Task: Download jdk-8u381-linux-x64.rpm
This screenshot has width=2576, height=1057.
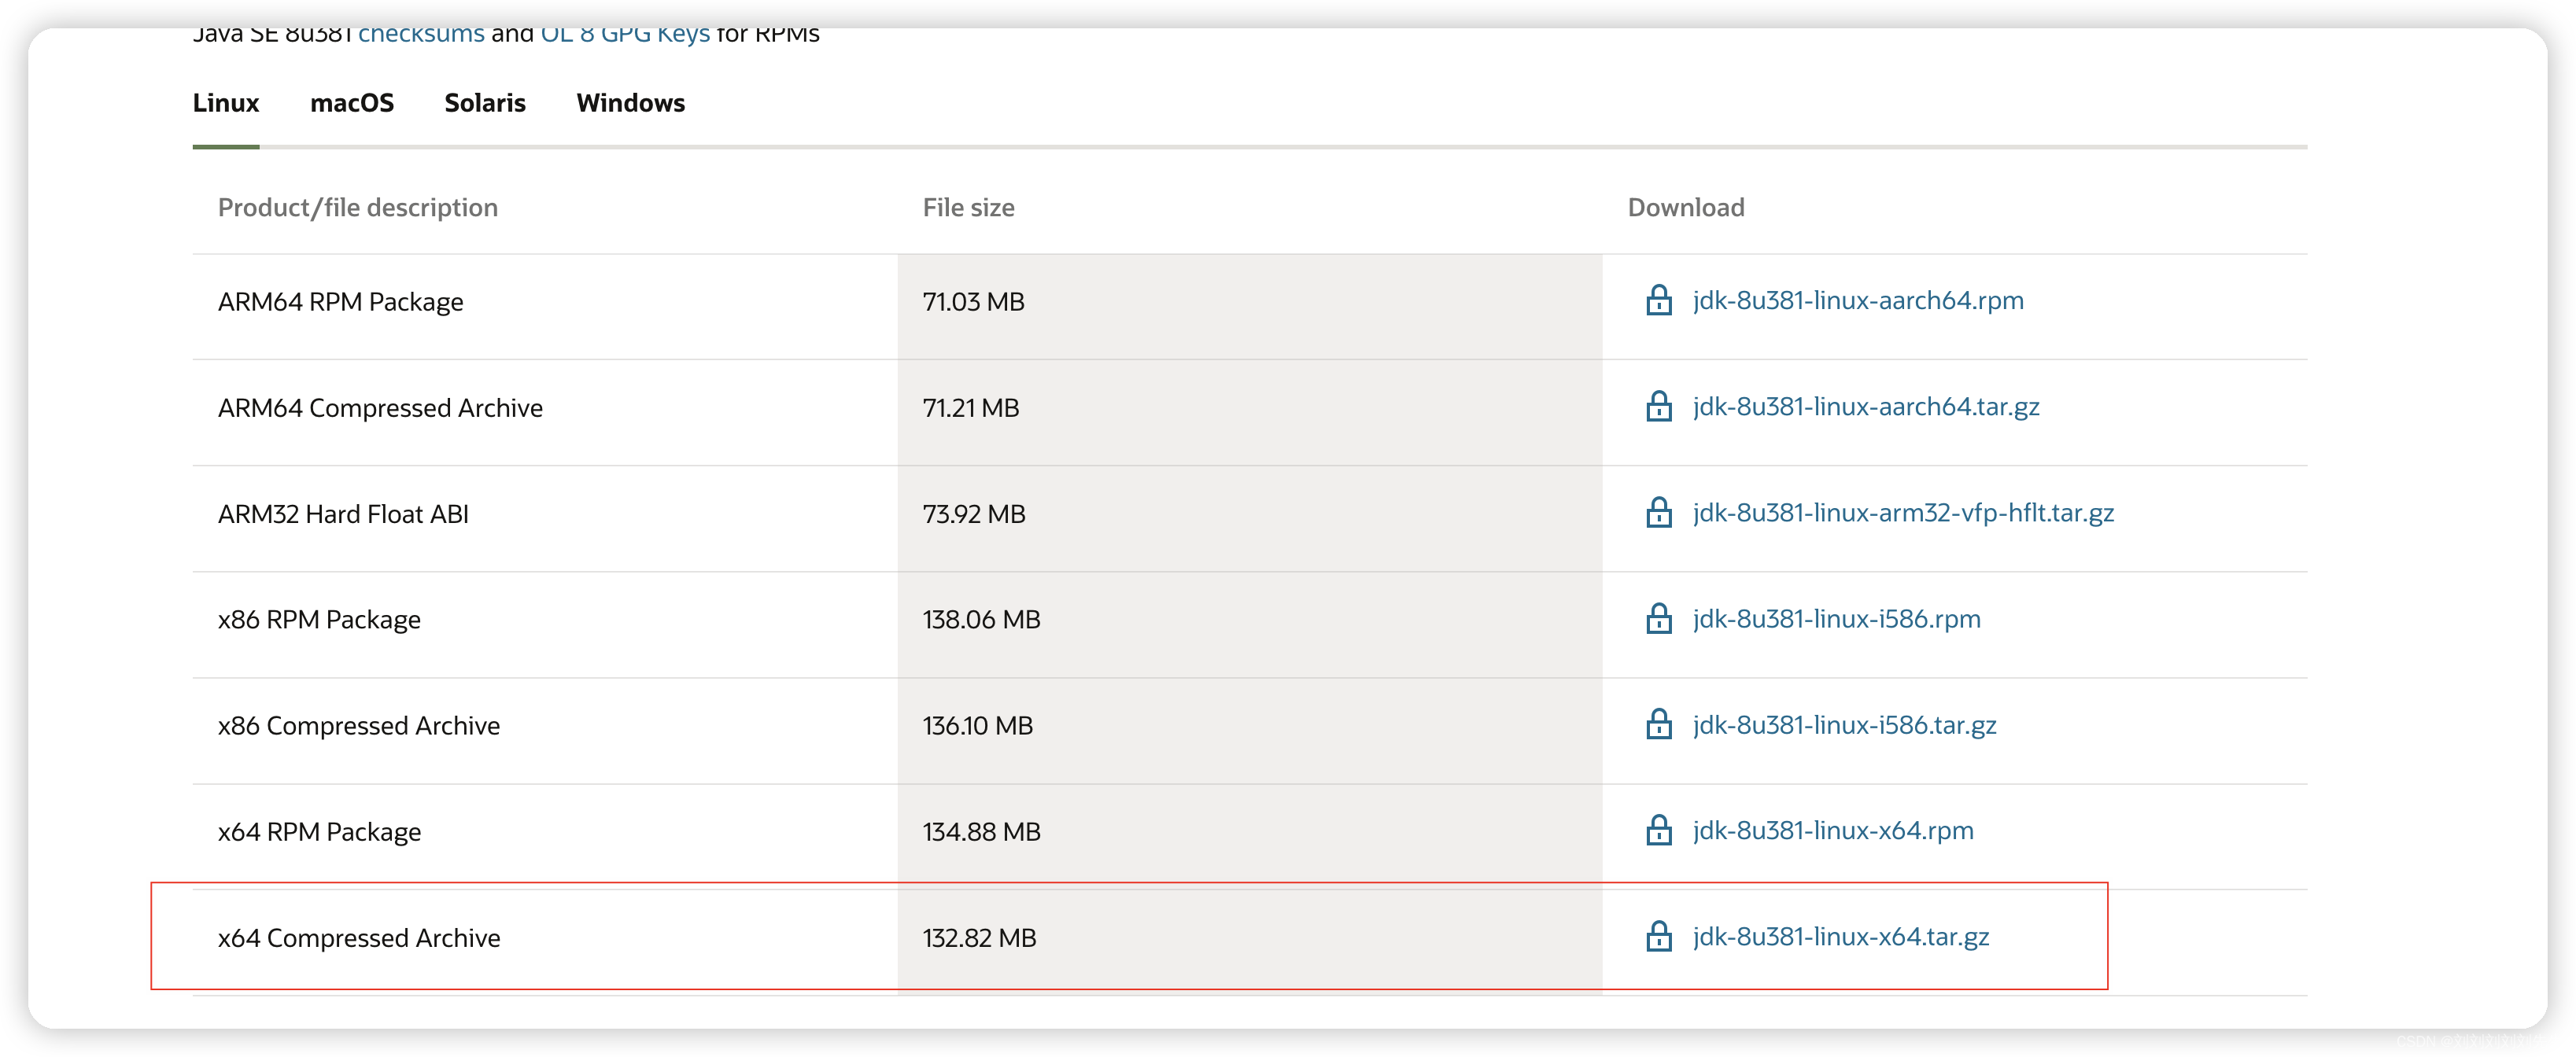Action: 1833,830
